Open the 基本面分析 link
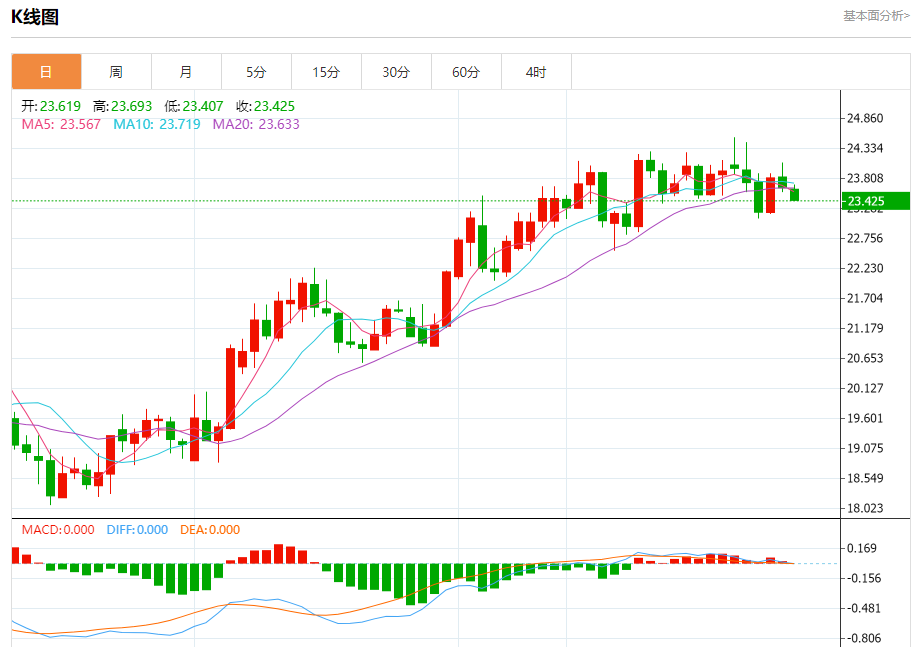Viewport: 912px width, 647px height. 877,16
